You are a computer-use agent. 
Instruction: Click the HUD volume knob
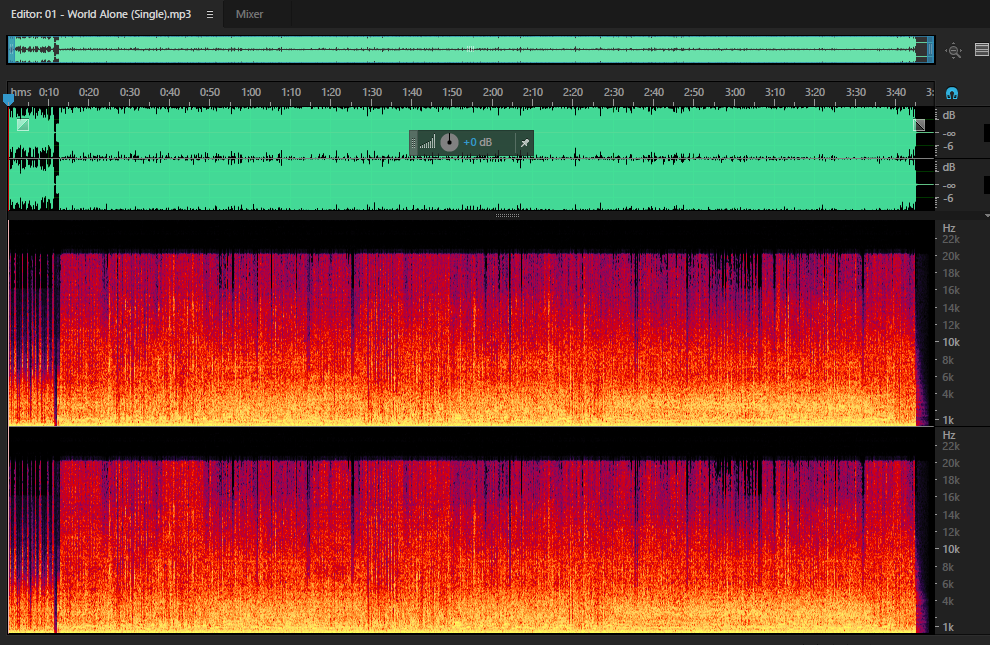[449, 142]
